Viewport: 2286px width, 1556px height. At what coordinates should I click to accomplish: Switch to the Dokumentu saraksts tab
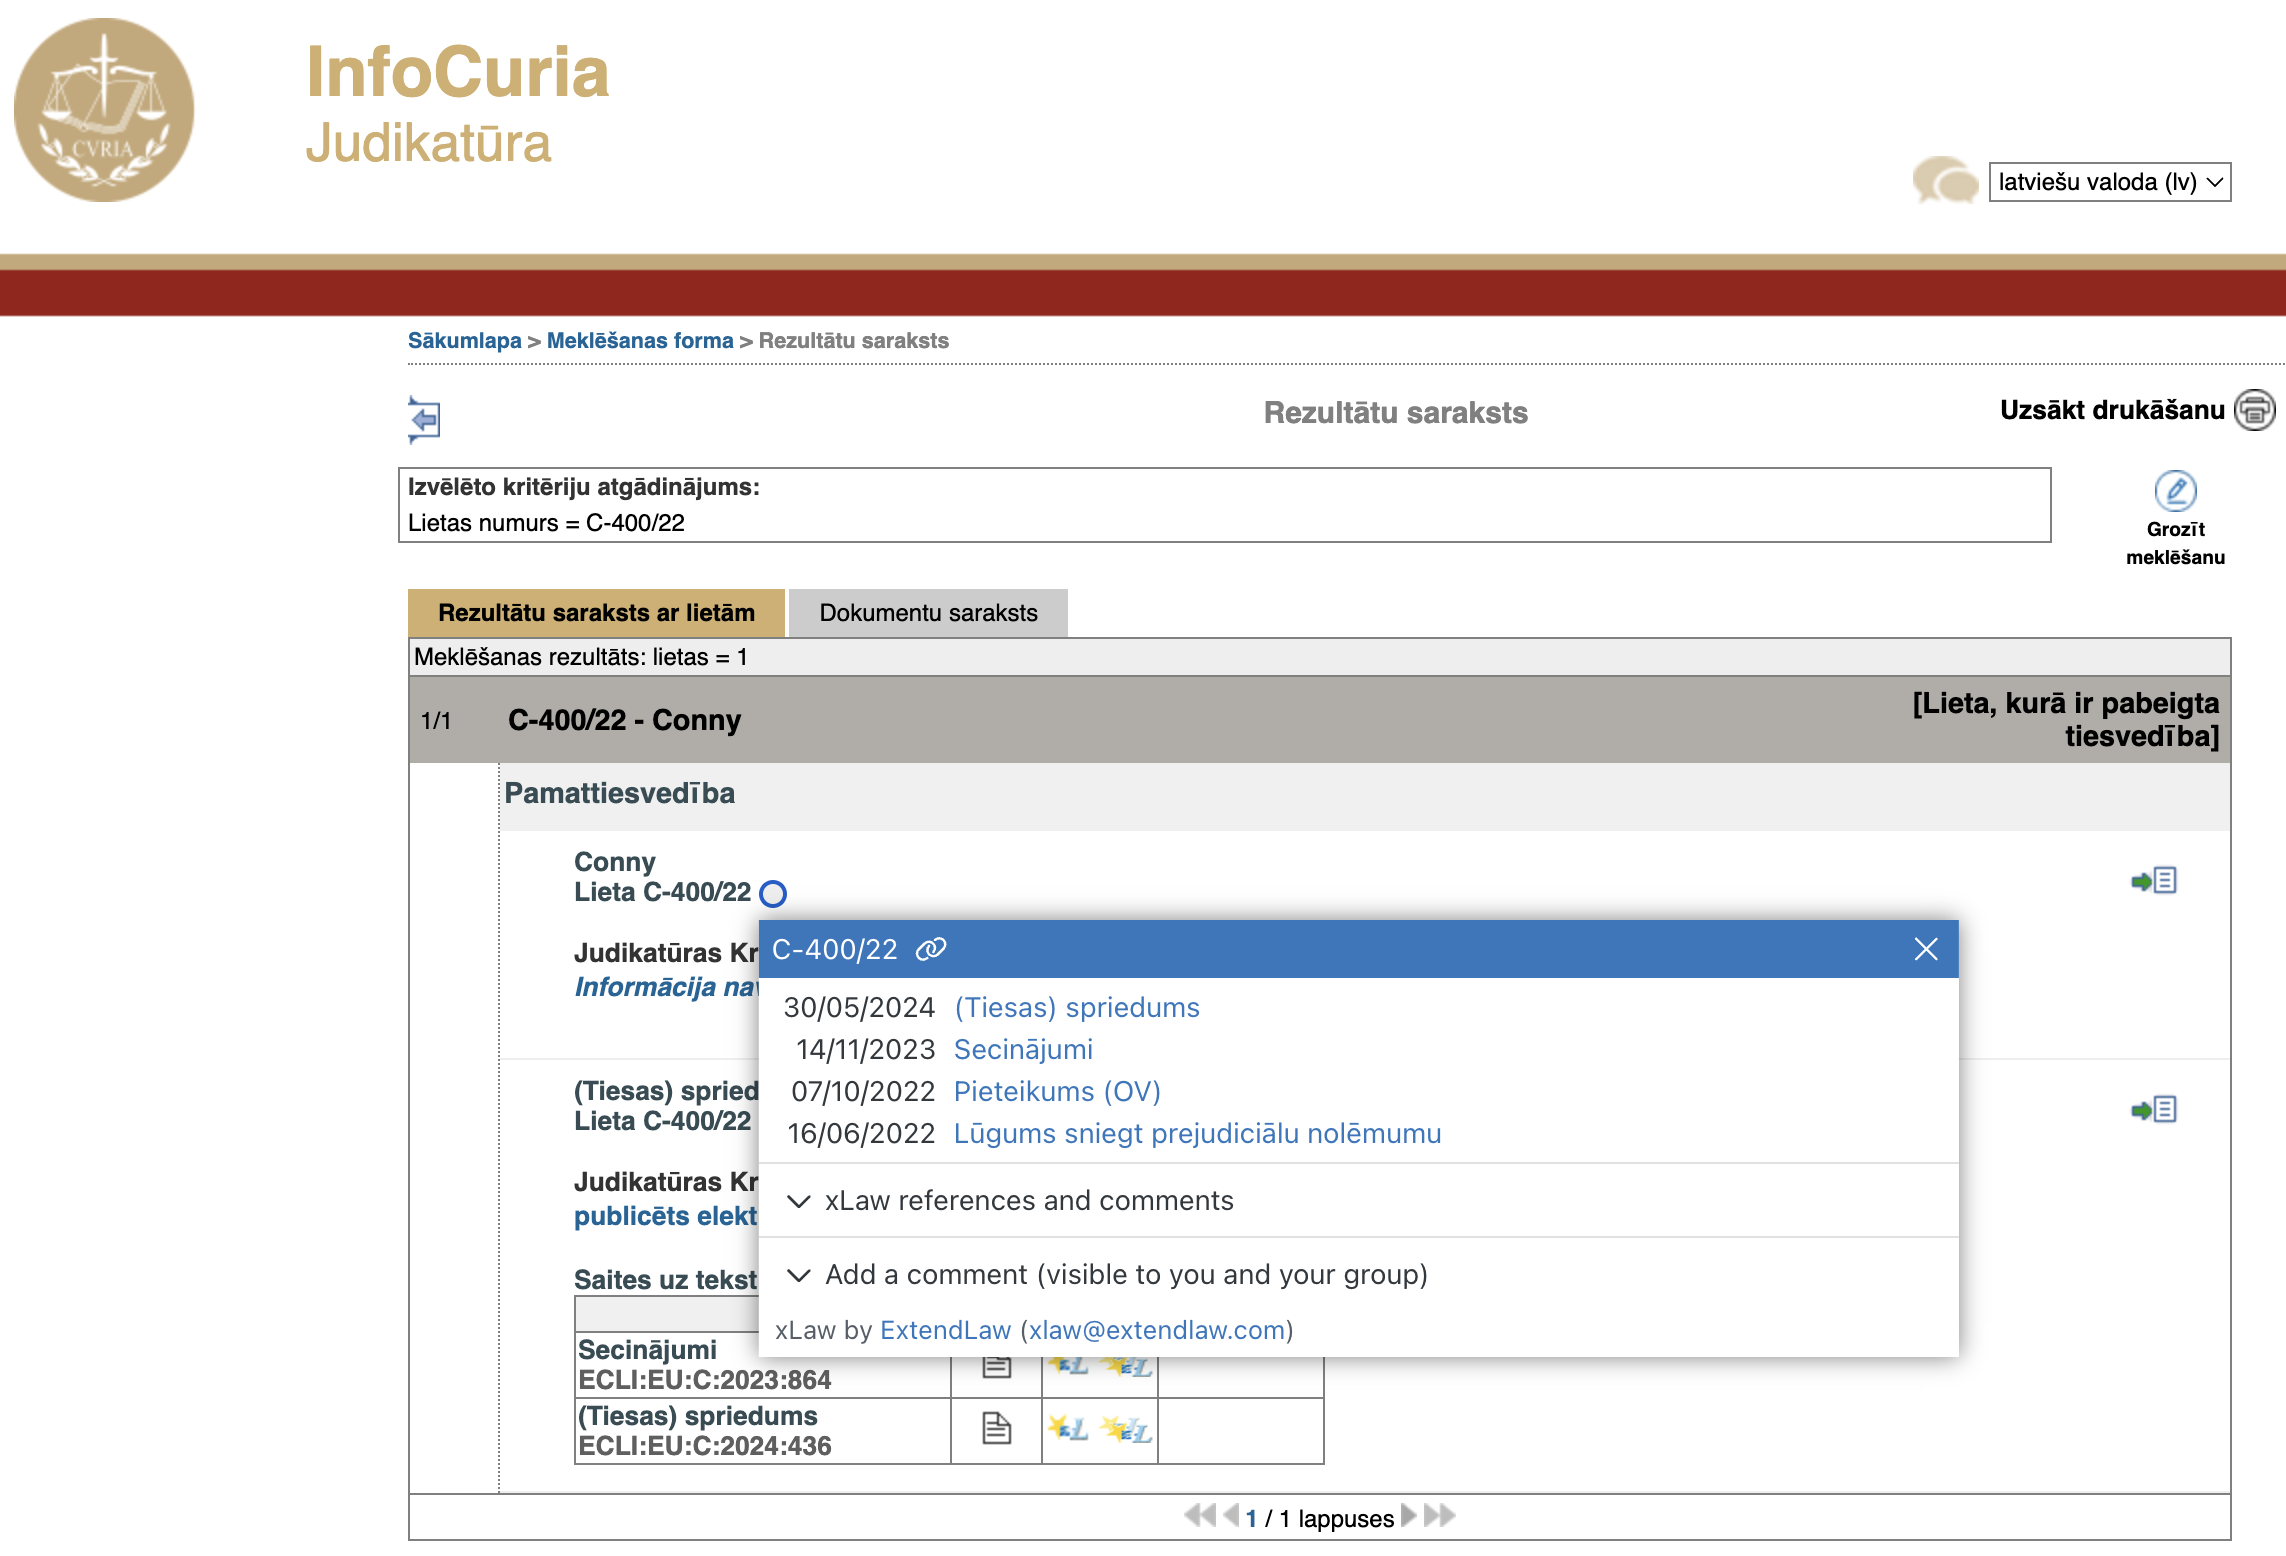tap(928, 613)
